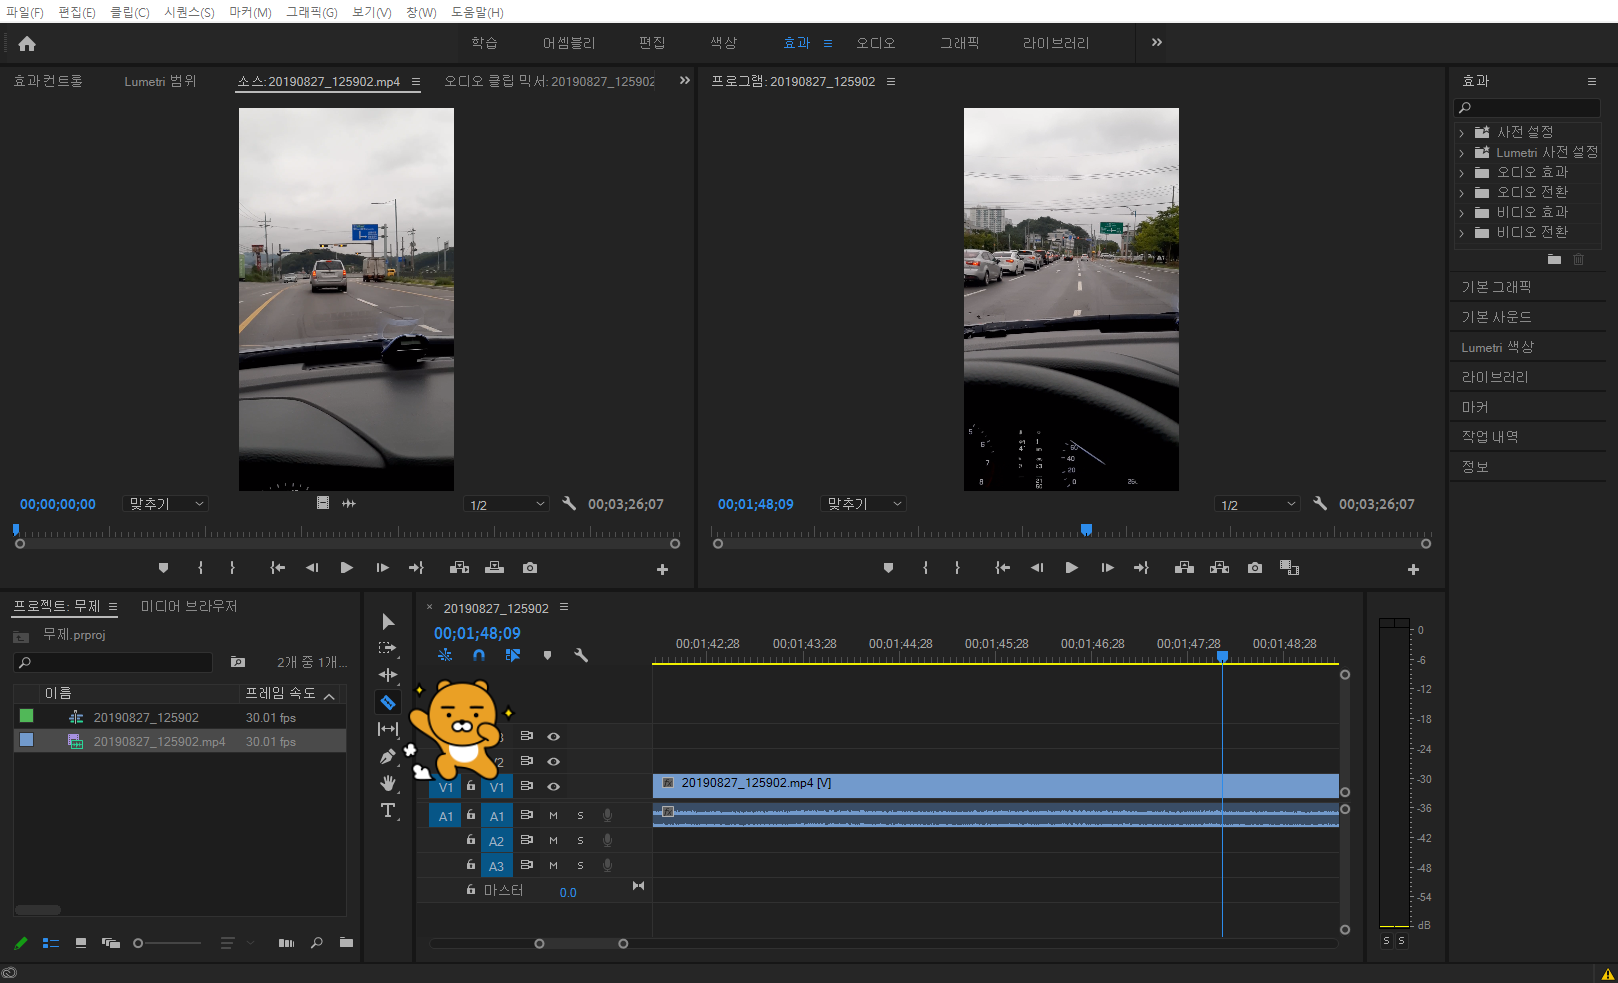Open the Essential Graphics panel
1618x983 pixels.
click(x=1496, y=287)
